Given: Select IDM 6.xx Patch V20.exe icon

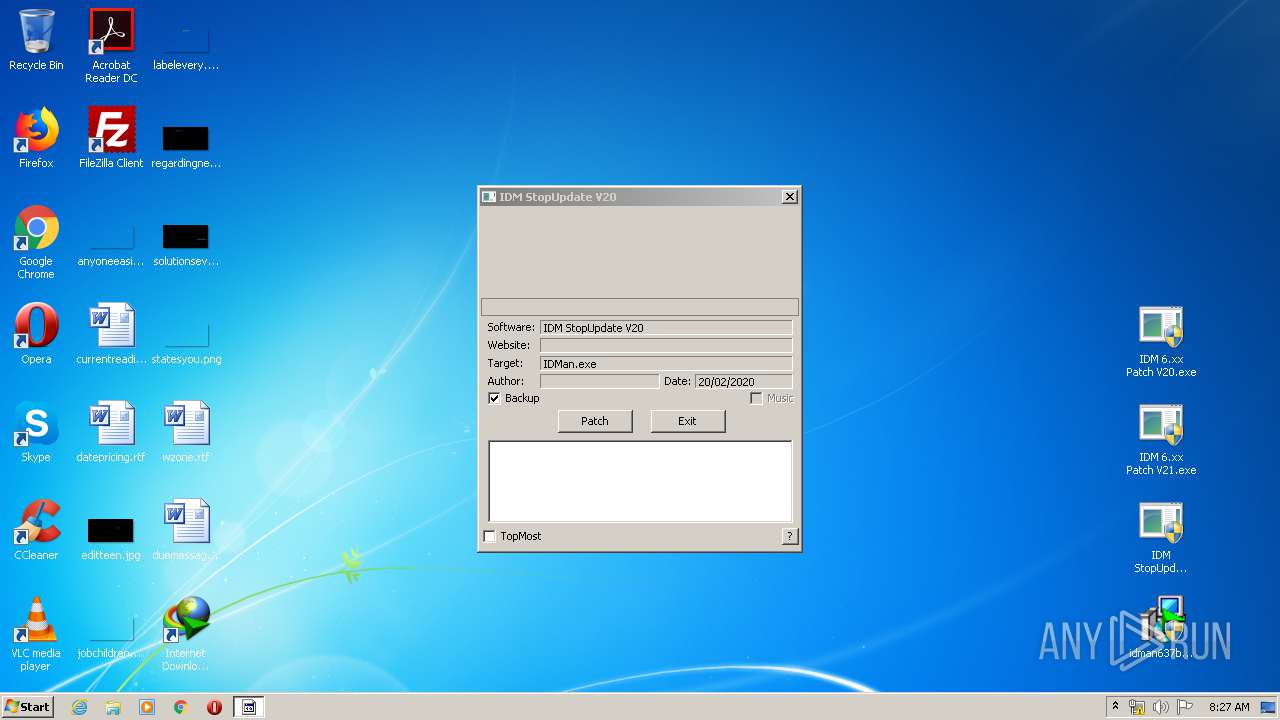Looking at the screenshot, I should click(1161, 342).
